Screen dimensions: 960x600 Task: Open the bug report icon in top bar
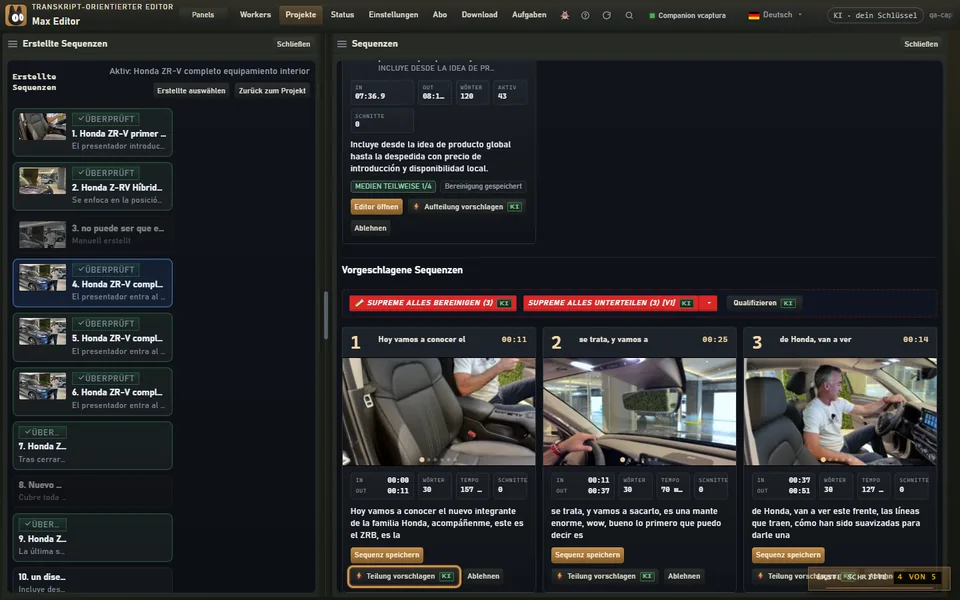pyautogui.click(x=564, y=15)
